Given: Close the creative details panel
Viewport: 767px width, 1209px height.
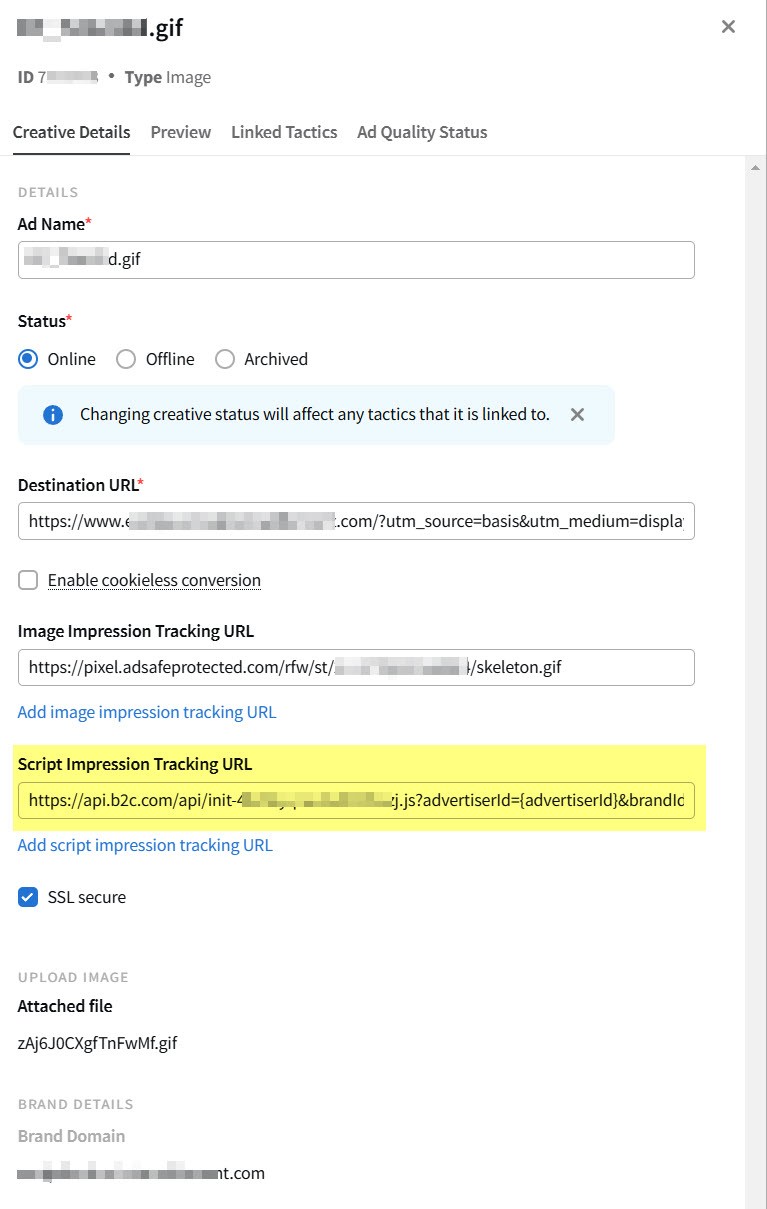Looking at the screenshot, I should [x=728, y=27].
